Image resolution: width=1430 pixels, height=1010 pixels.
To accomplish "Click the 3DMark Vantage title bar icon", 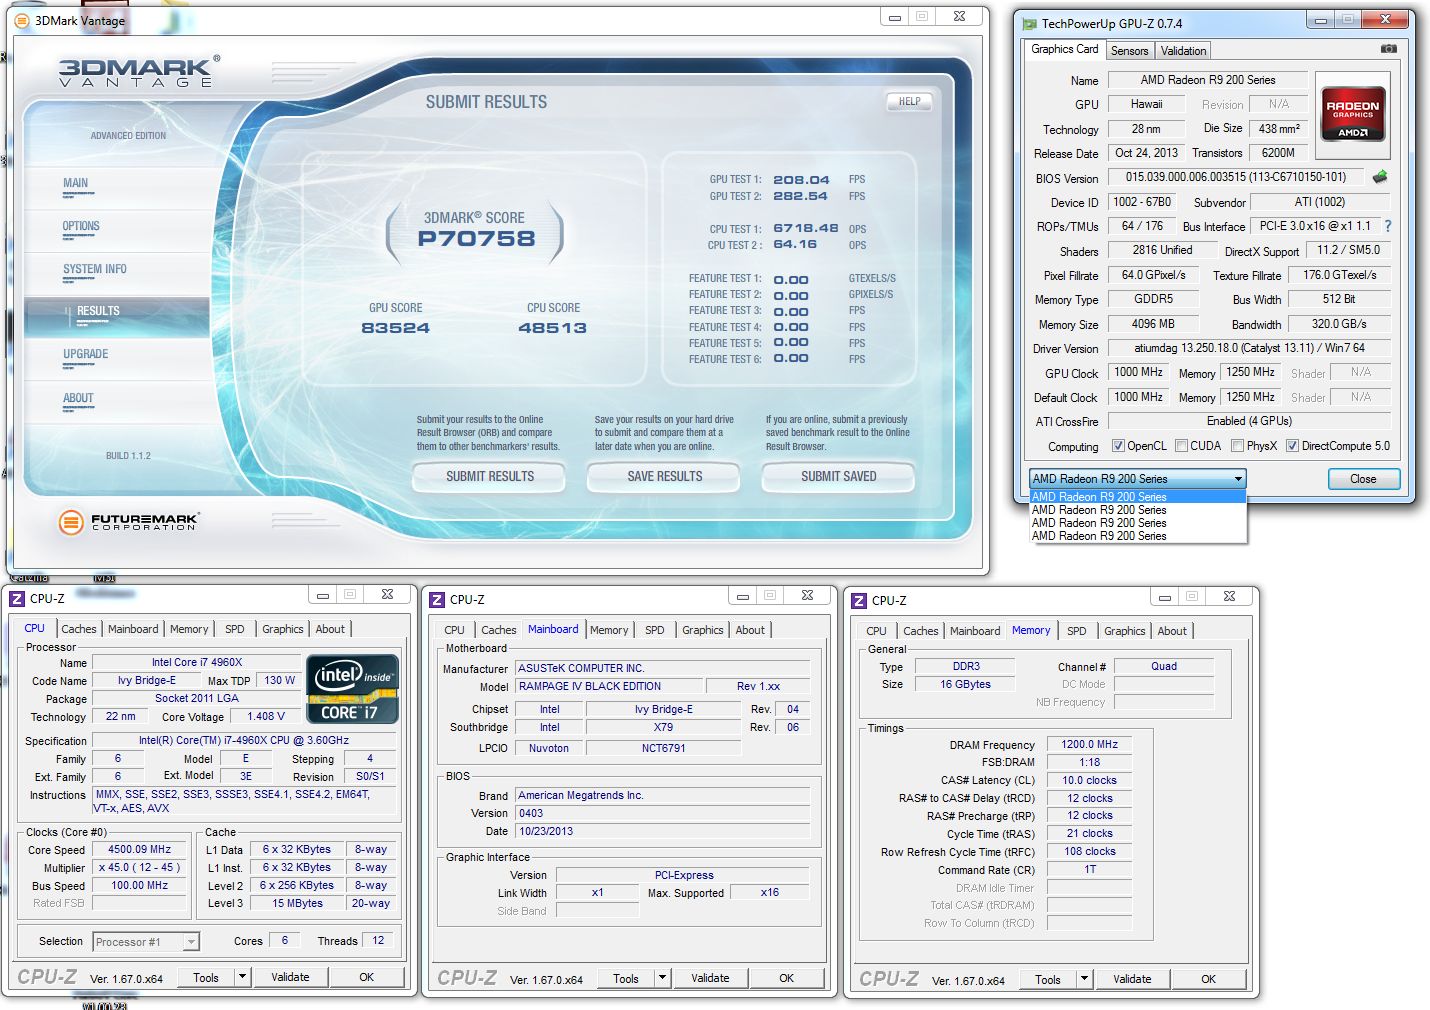I will click(x=22, y=20).
